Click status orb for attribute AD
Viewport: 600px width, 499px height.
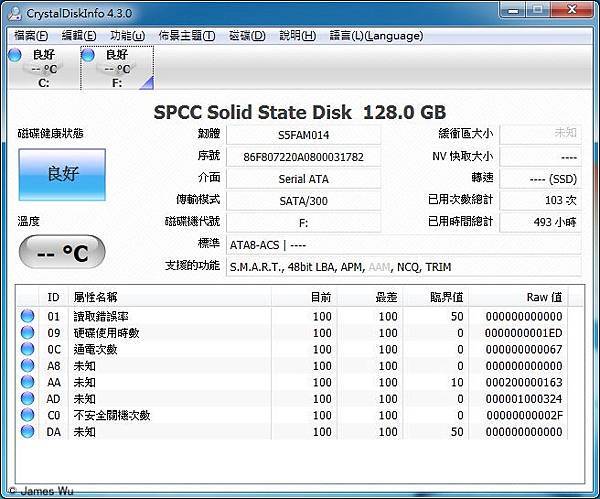(27, 398)
